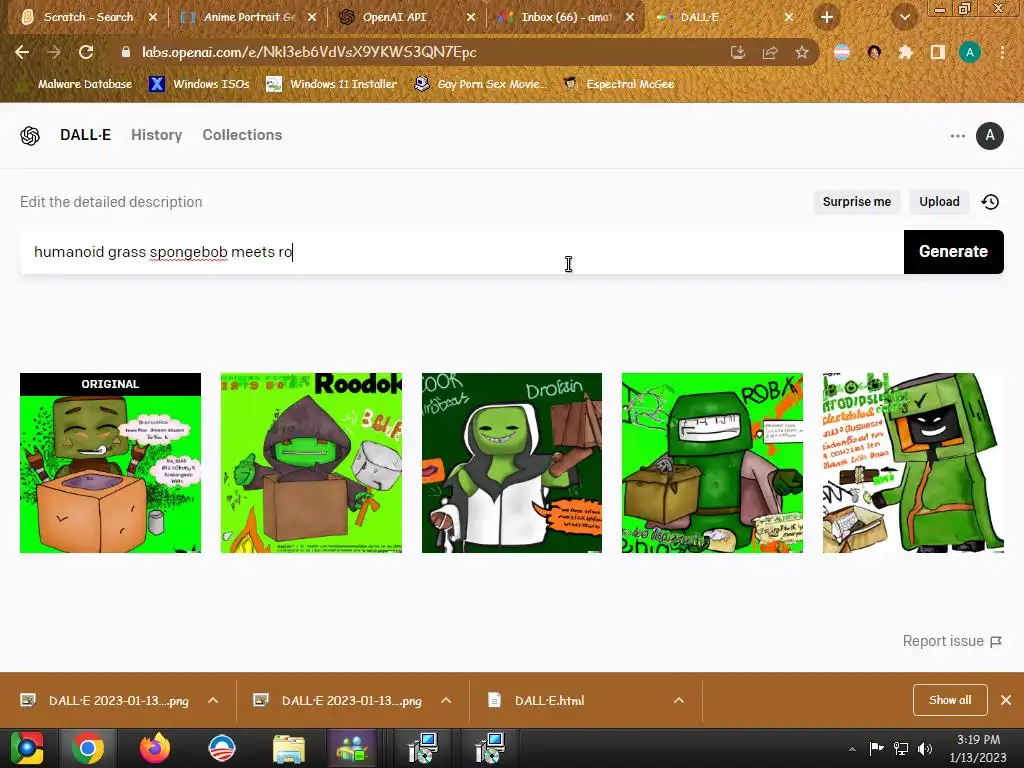
Task: Click the install app icon in address bar
Action: tap(738, 52)
